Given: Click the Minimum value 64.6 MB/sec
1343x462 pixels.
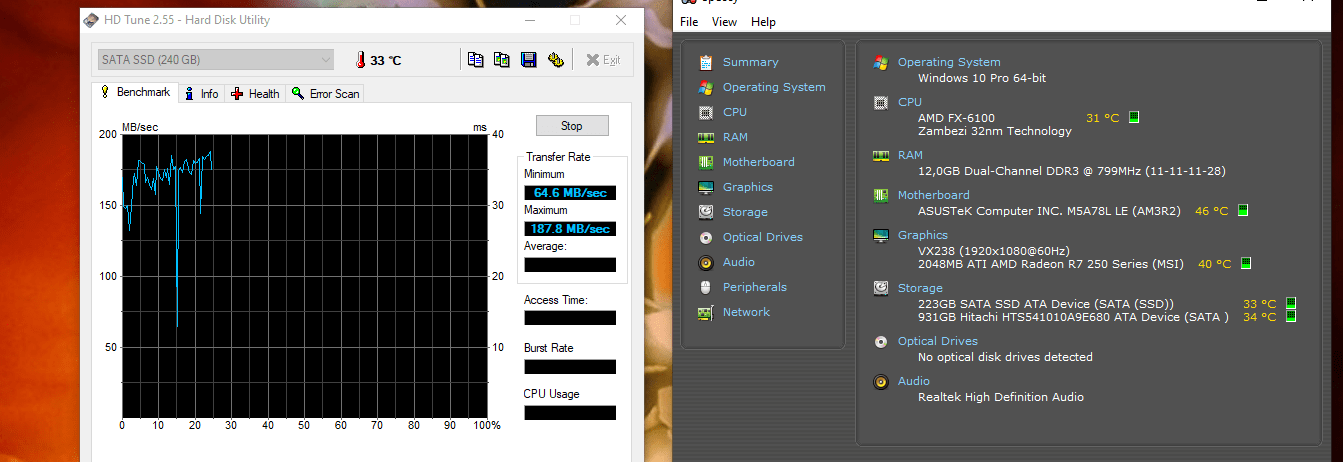Looking at the screenshot, I should 570,193.
